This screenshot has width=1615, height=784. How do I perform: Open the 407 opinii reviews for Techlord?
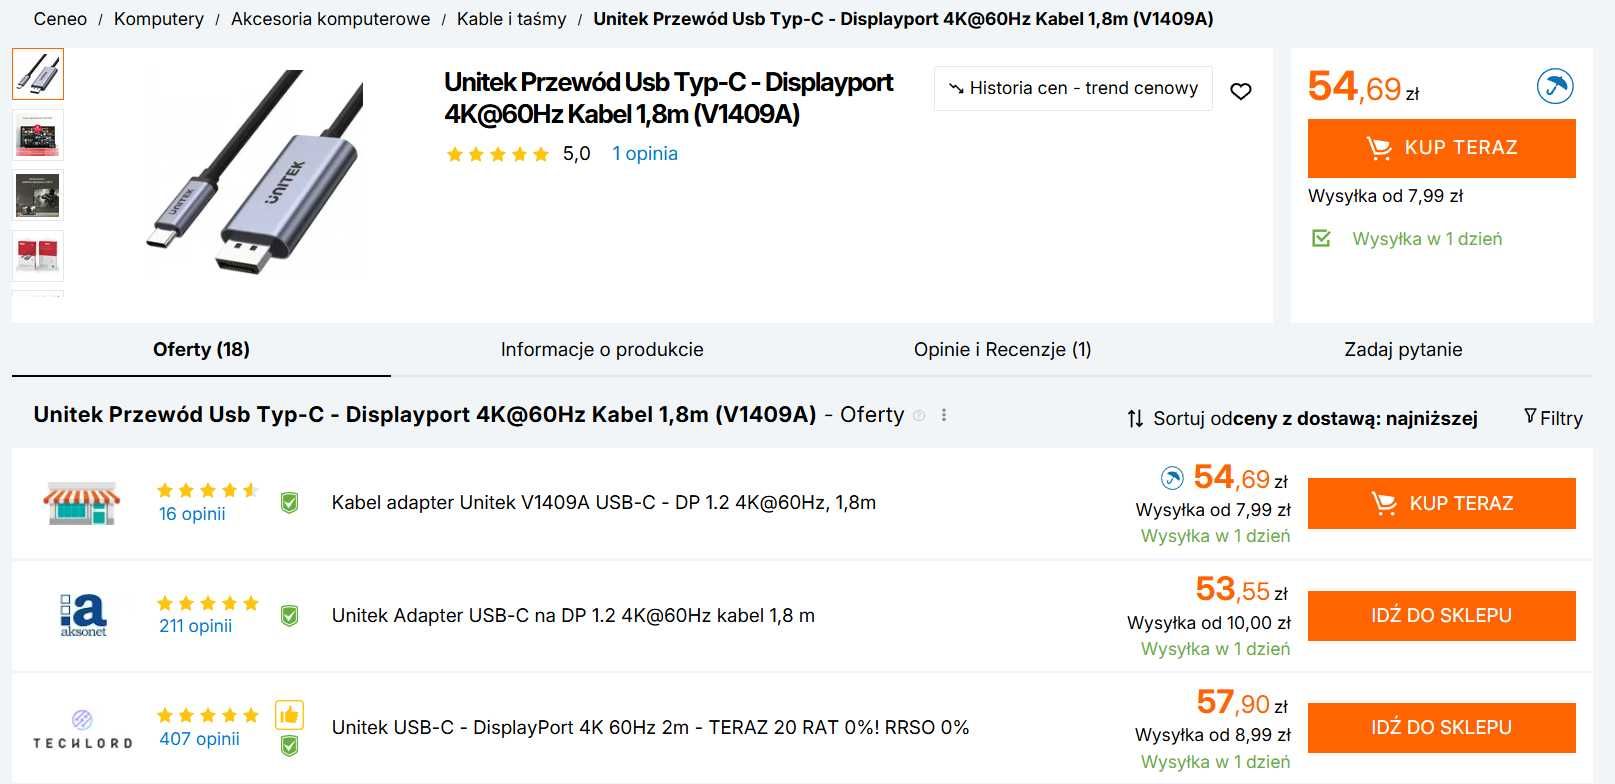coord(199,739)
